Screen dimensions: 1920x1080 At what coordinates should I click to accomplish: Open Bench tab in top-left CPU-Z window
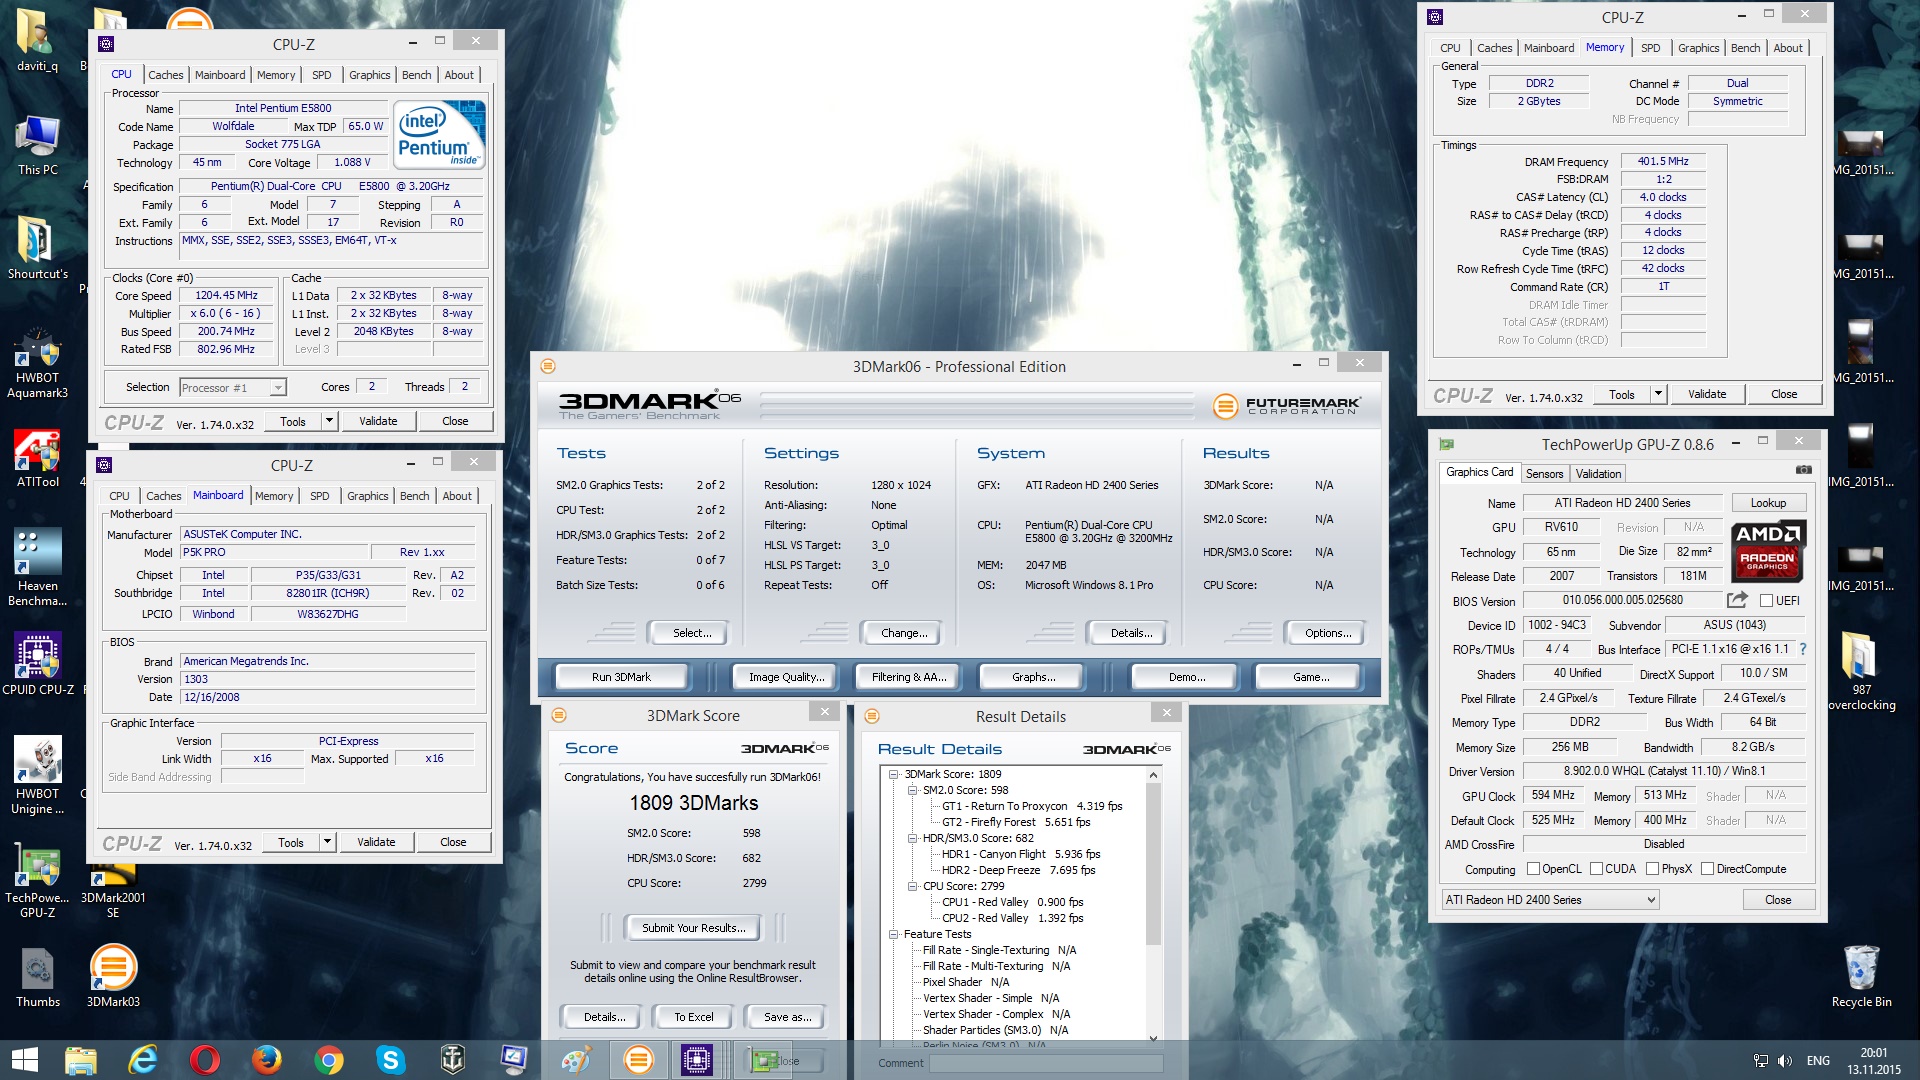click(x=416, y=75)
